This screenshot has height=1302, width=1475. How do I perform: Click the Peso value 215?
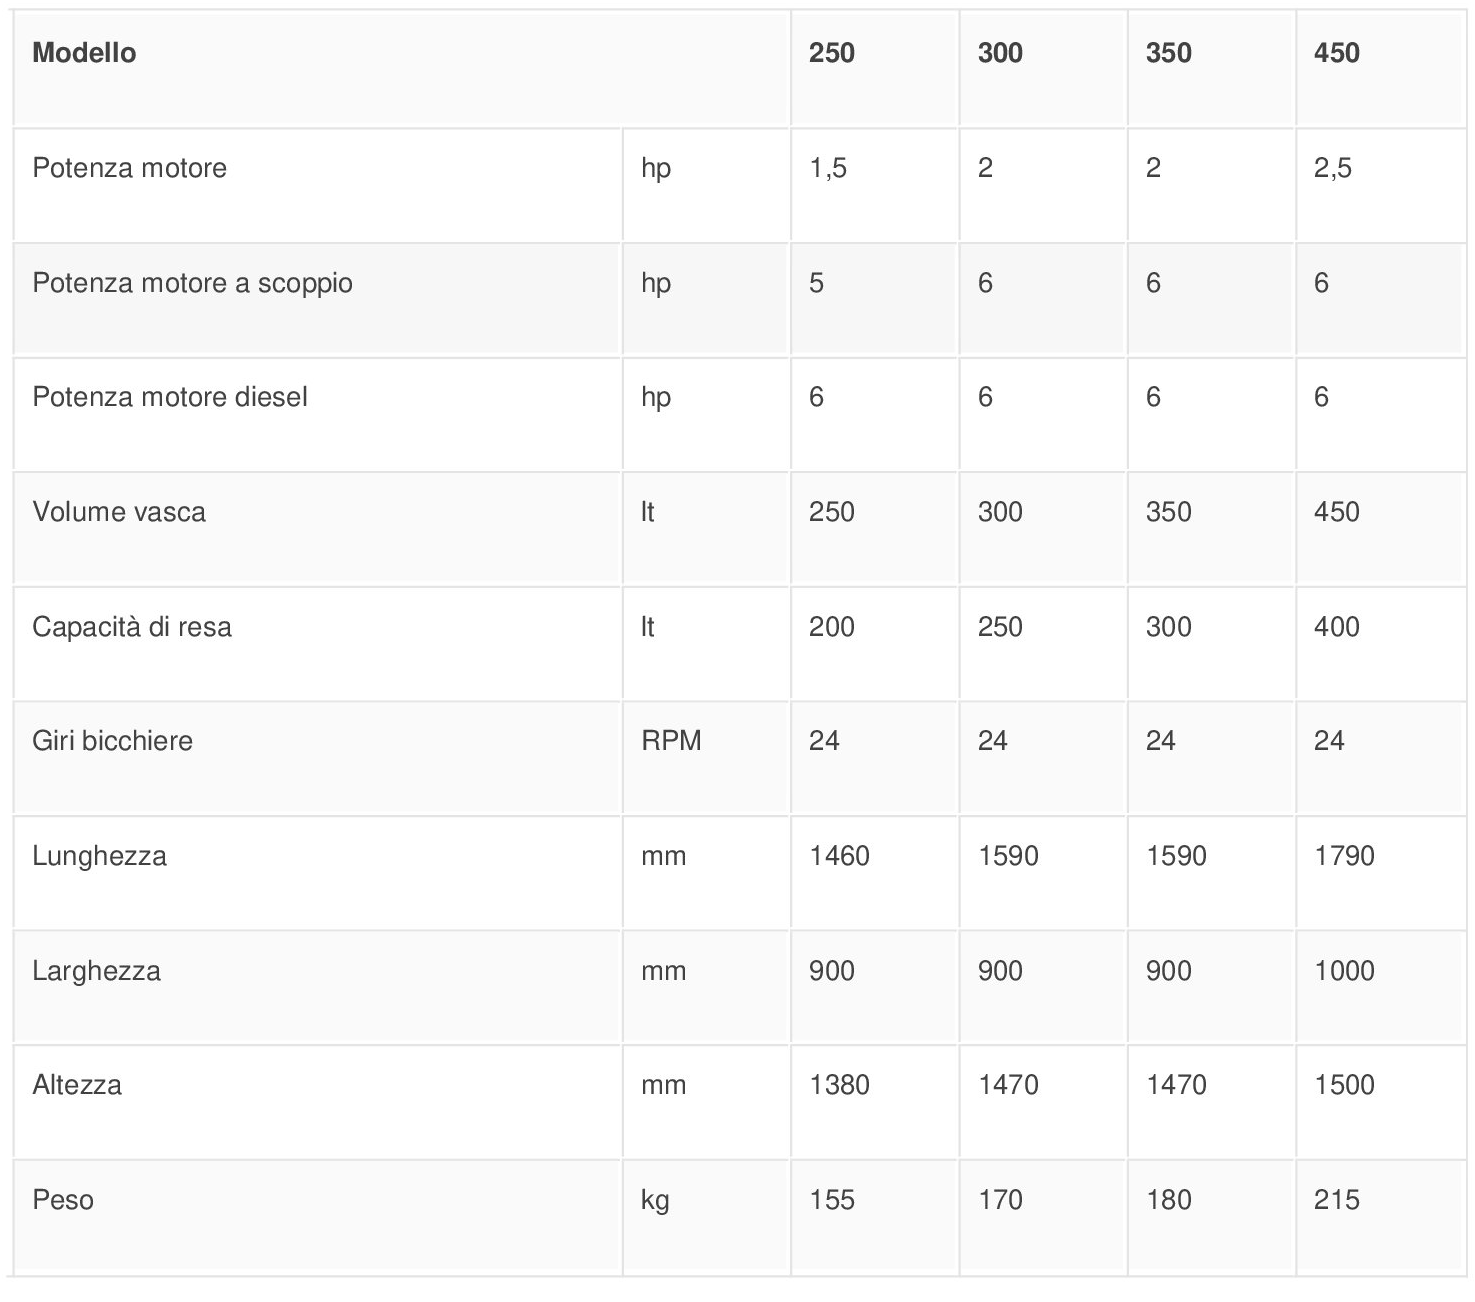[1336, 1200]
